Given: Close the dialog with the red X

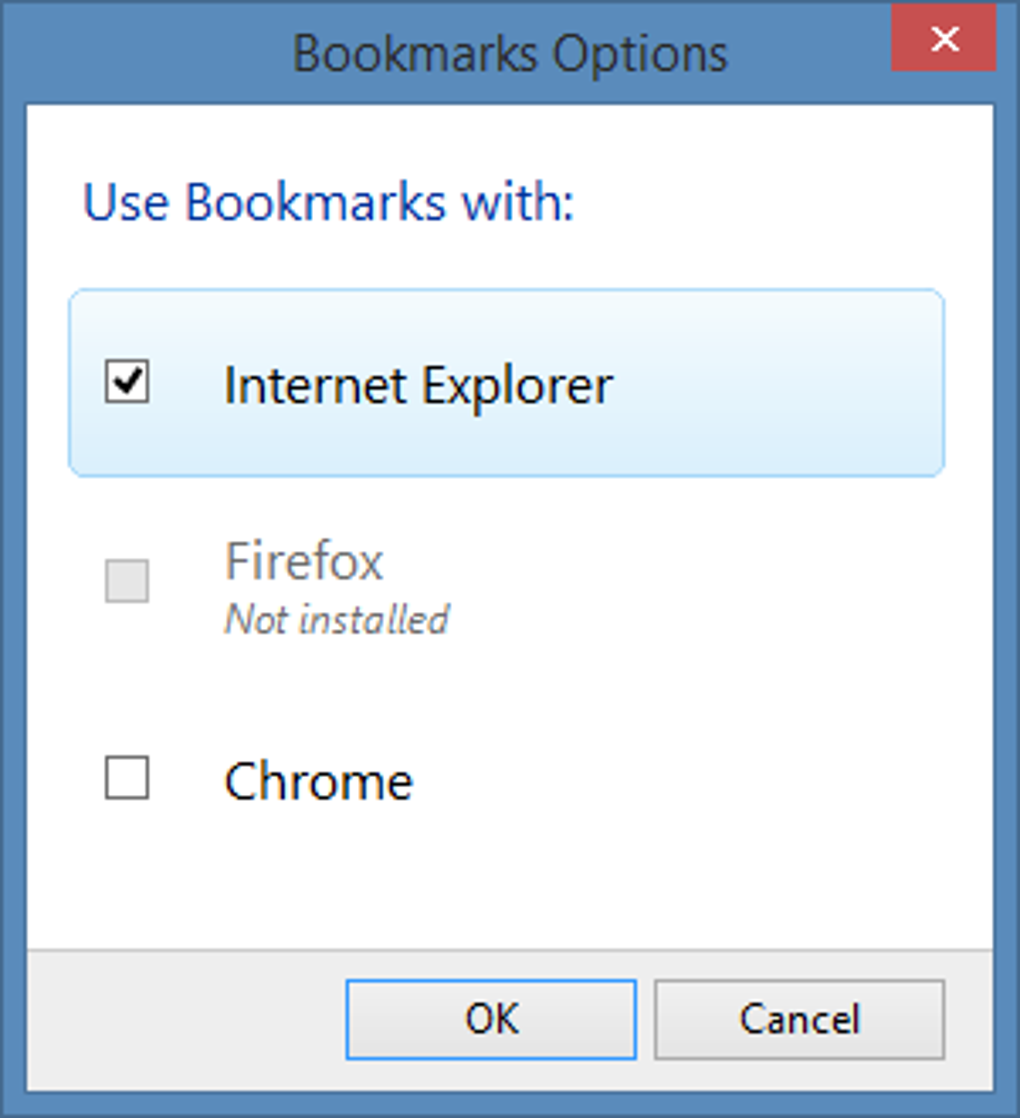Looking at the screenshot, I should click(x=943, y=40).
